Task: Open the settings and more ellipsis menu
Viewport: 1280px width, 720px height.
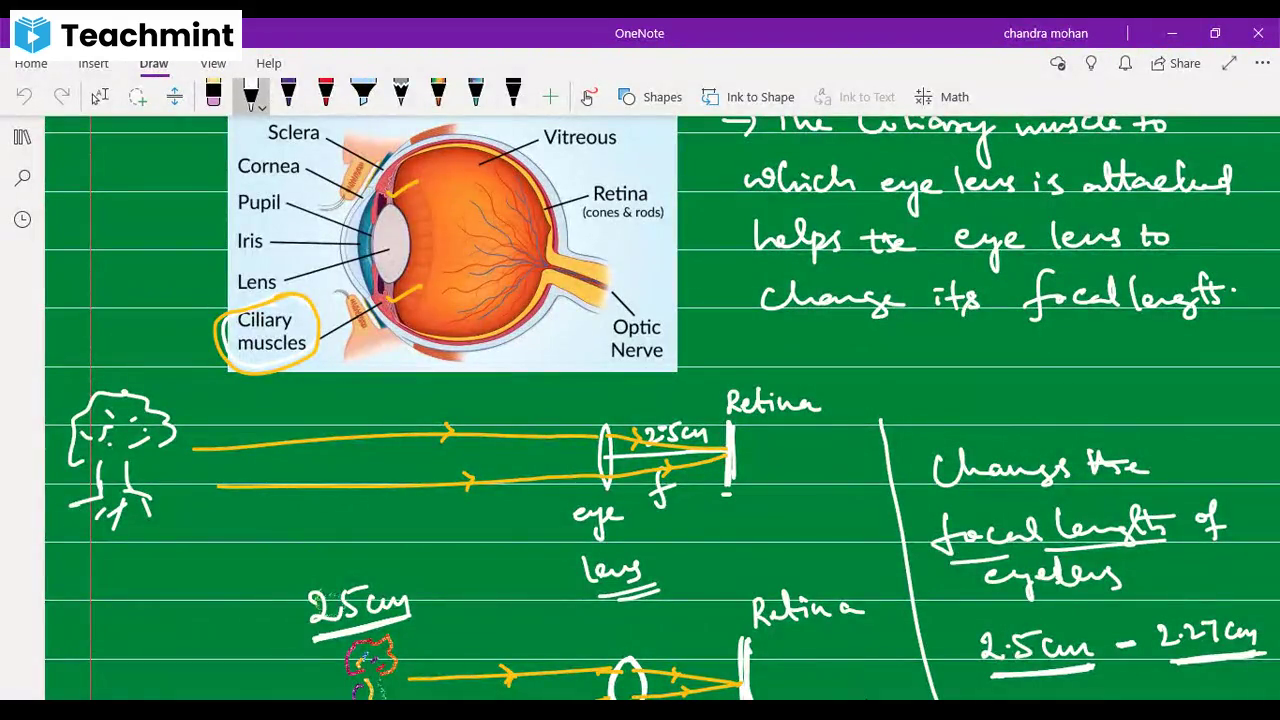Action: [x=1262, y=63]
